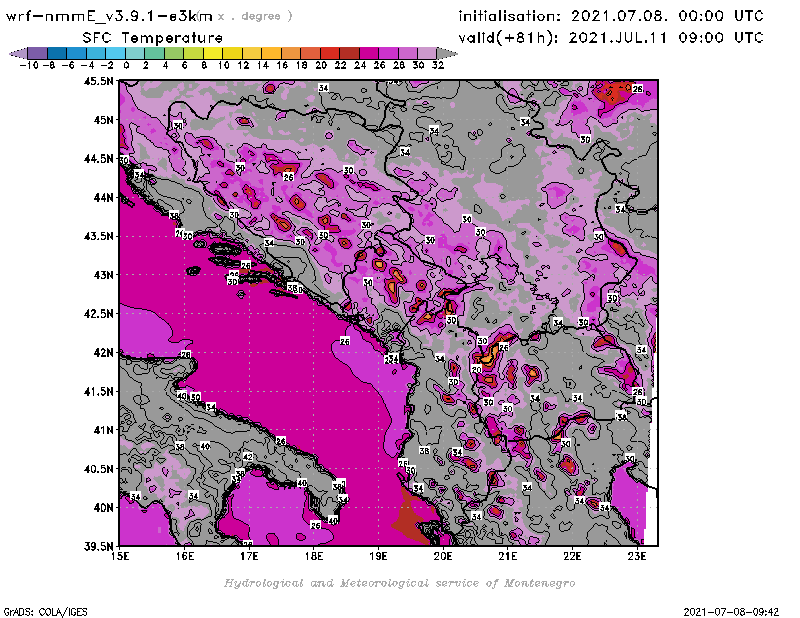
Task: Click the '40N' latitude label
Action: pos(103,508)
